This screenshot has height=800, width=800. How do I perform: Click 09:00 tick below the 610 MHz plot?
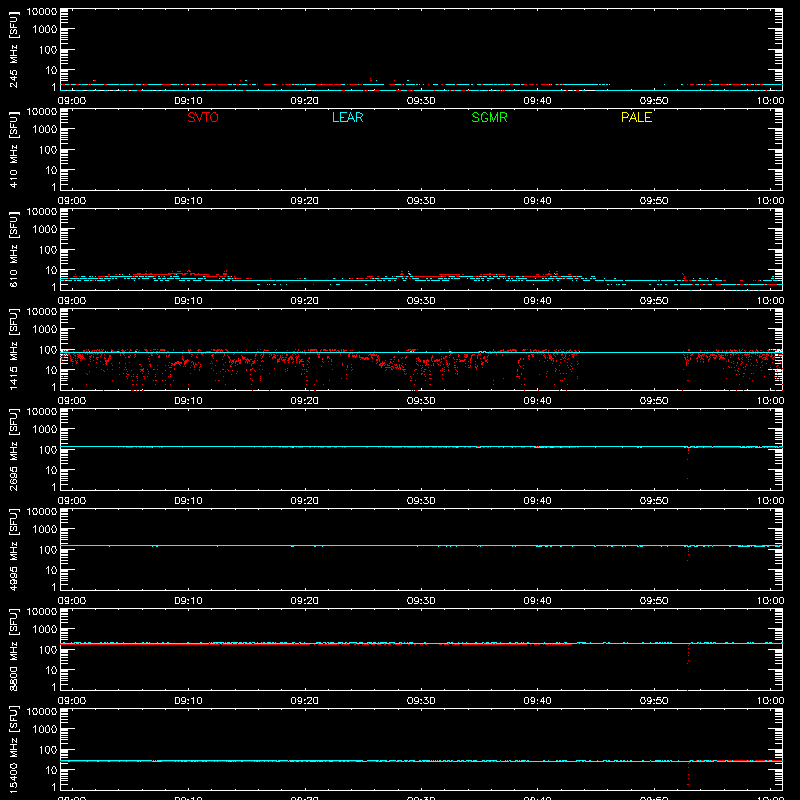[72, 301]
